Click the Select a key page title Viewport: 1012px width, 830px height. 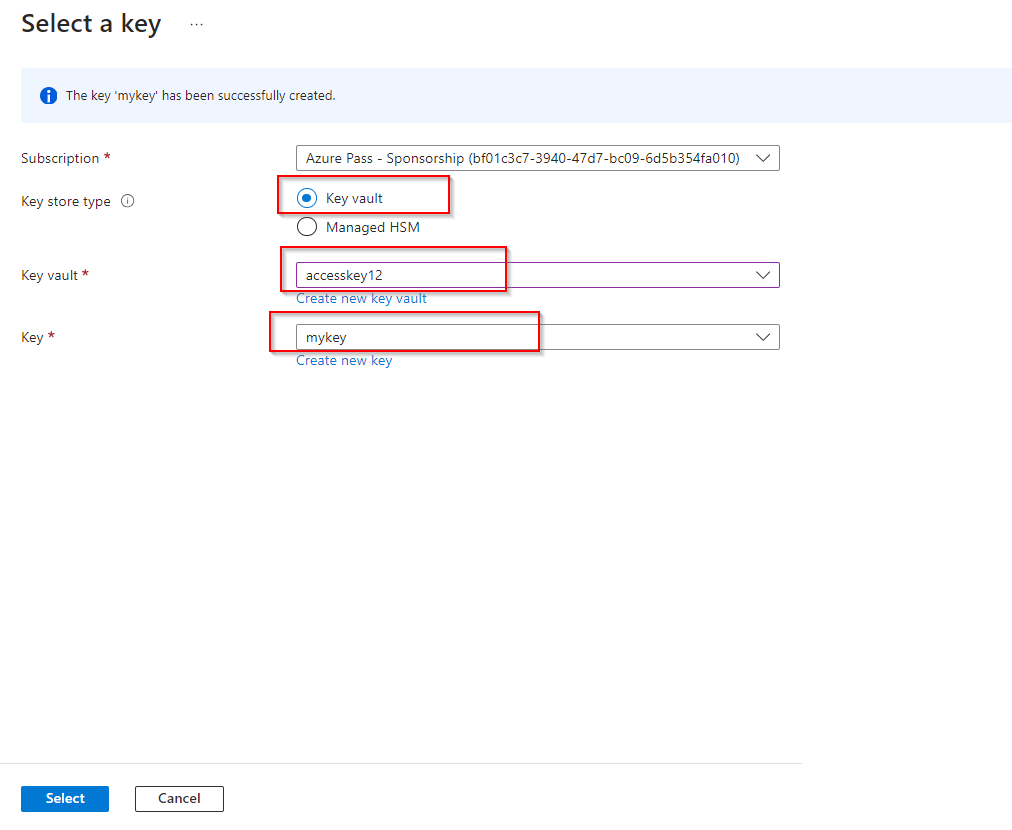point(91,24)
